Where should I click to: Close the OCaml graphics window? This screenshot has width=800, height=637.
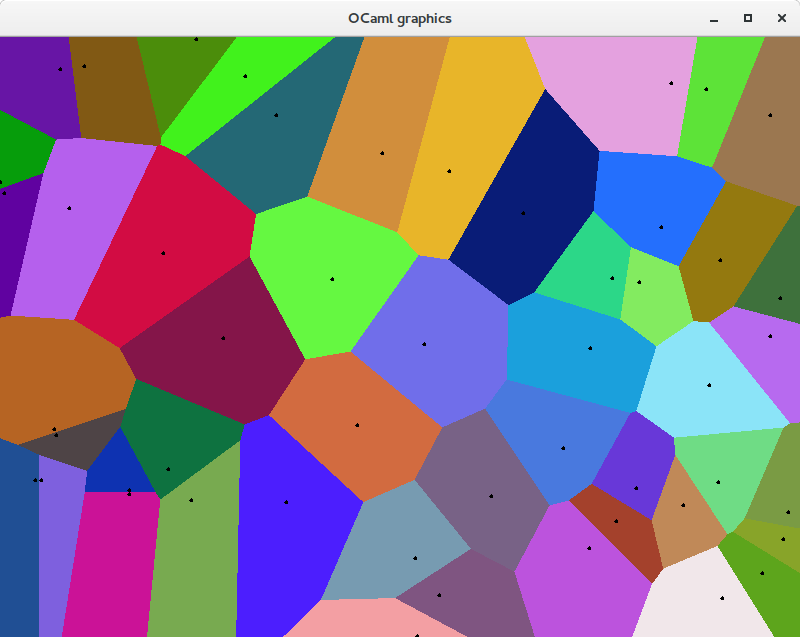[781, 18]
